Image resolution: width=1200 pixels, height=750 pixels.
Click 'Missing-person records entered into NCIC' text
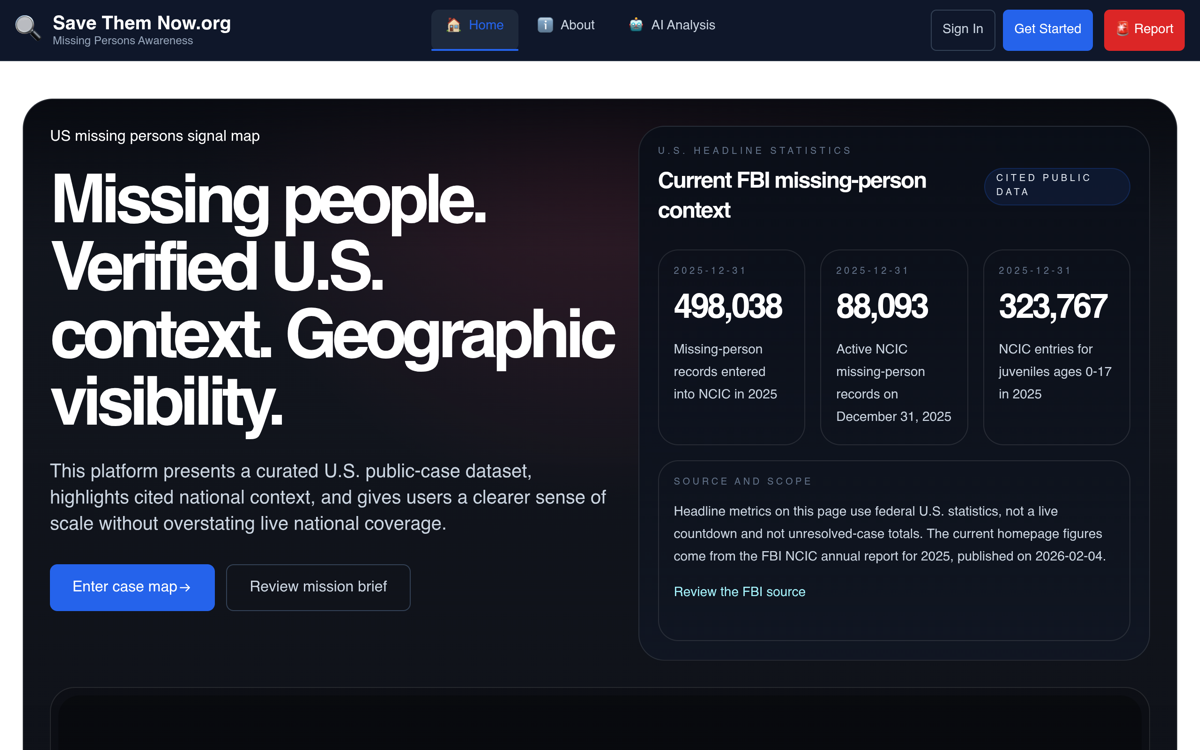(x=726, y=372)
